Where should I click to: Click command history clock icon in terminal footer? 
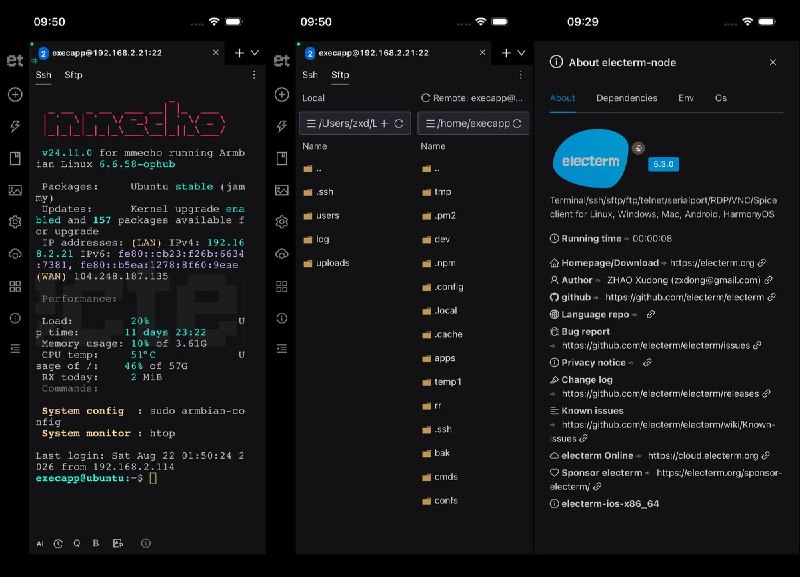58,543
